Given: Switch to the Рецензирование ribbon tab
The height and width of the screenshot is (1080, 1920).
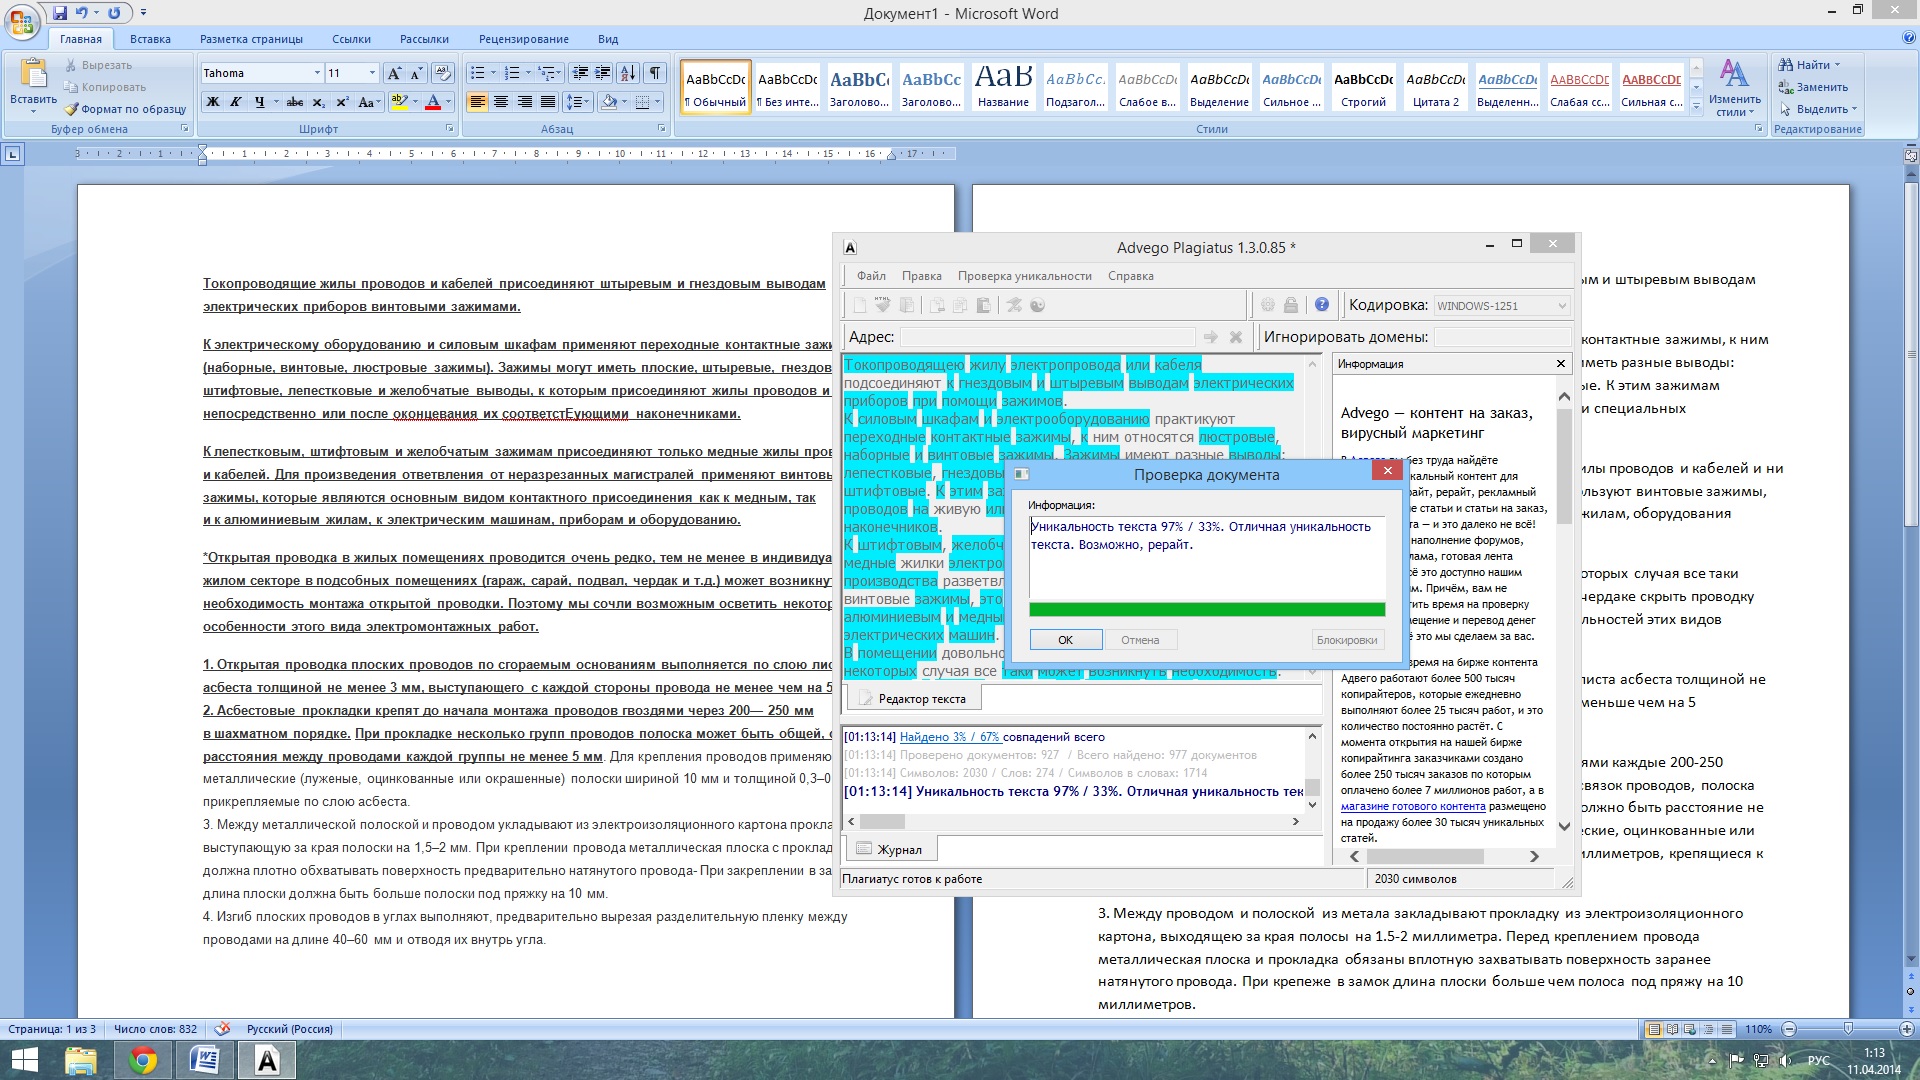Looking at the screenshot, I should 523,39.
